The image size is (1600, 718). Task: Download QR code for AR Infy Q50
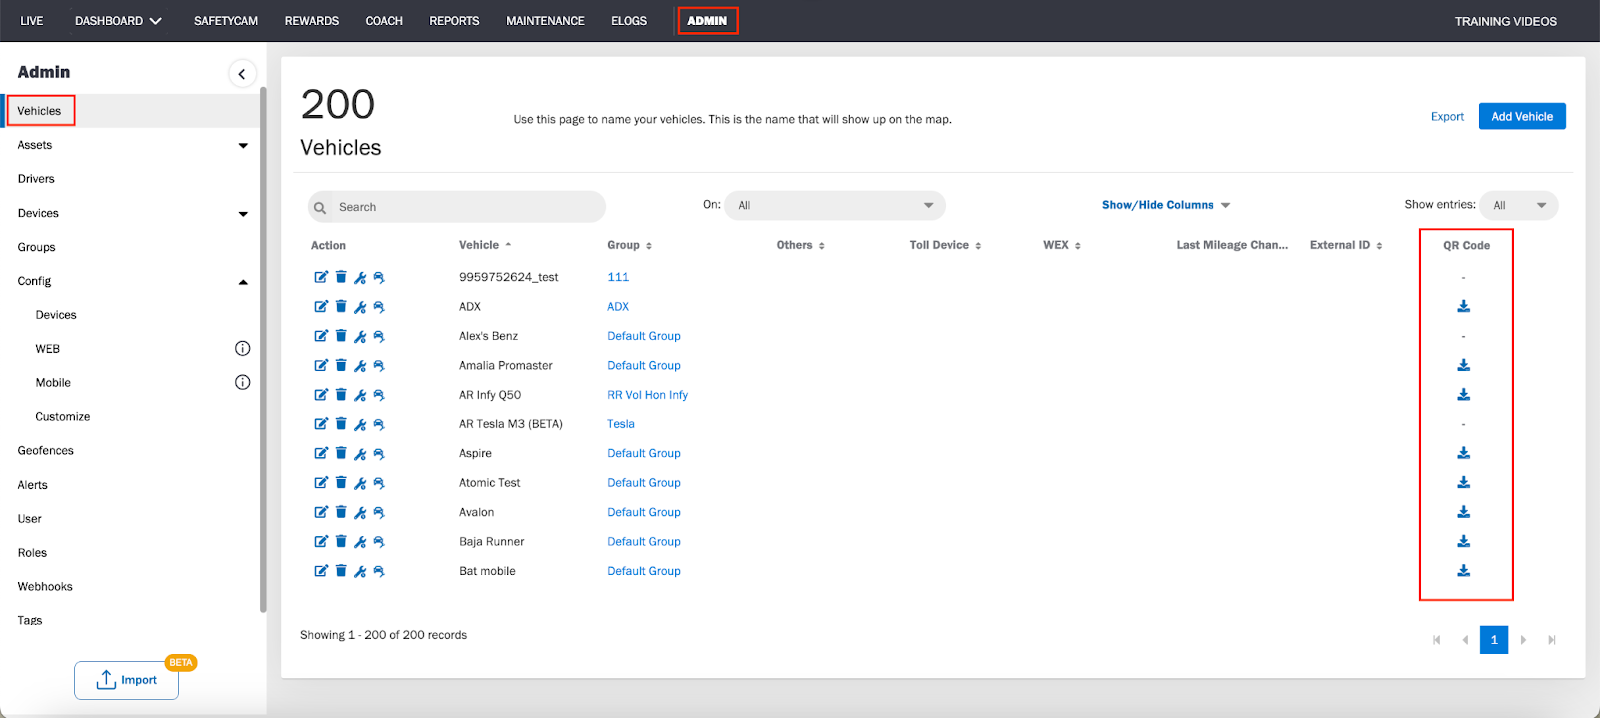pos(1463,394)
